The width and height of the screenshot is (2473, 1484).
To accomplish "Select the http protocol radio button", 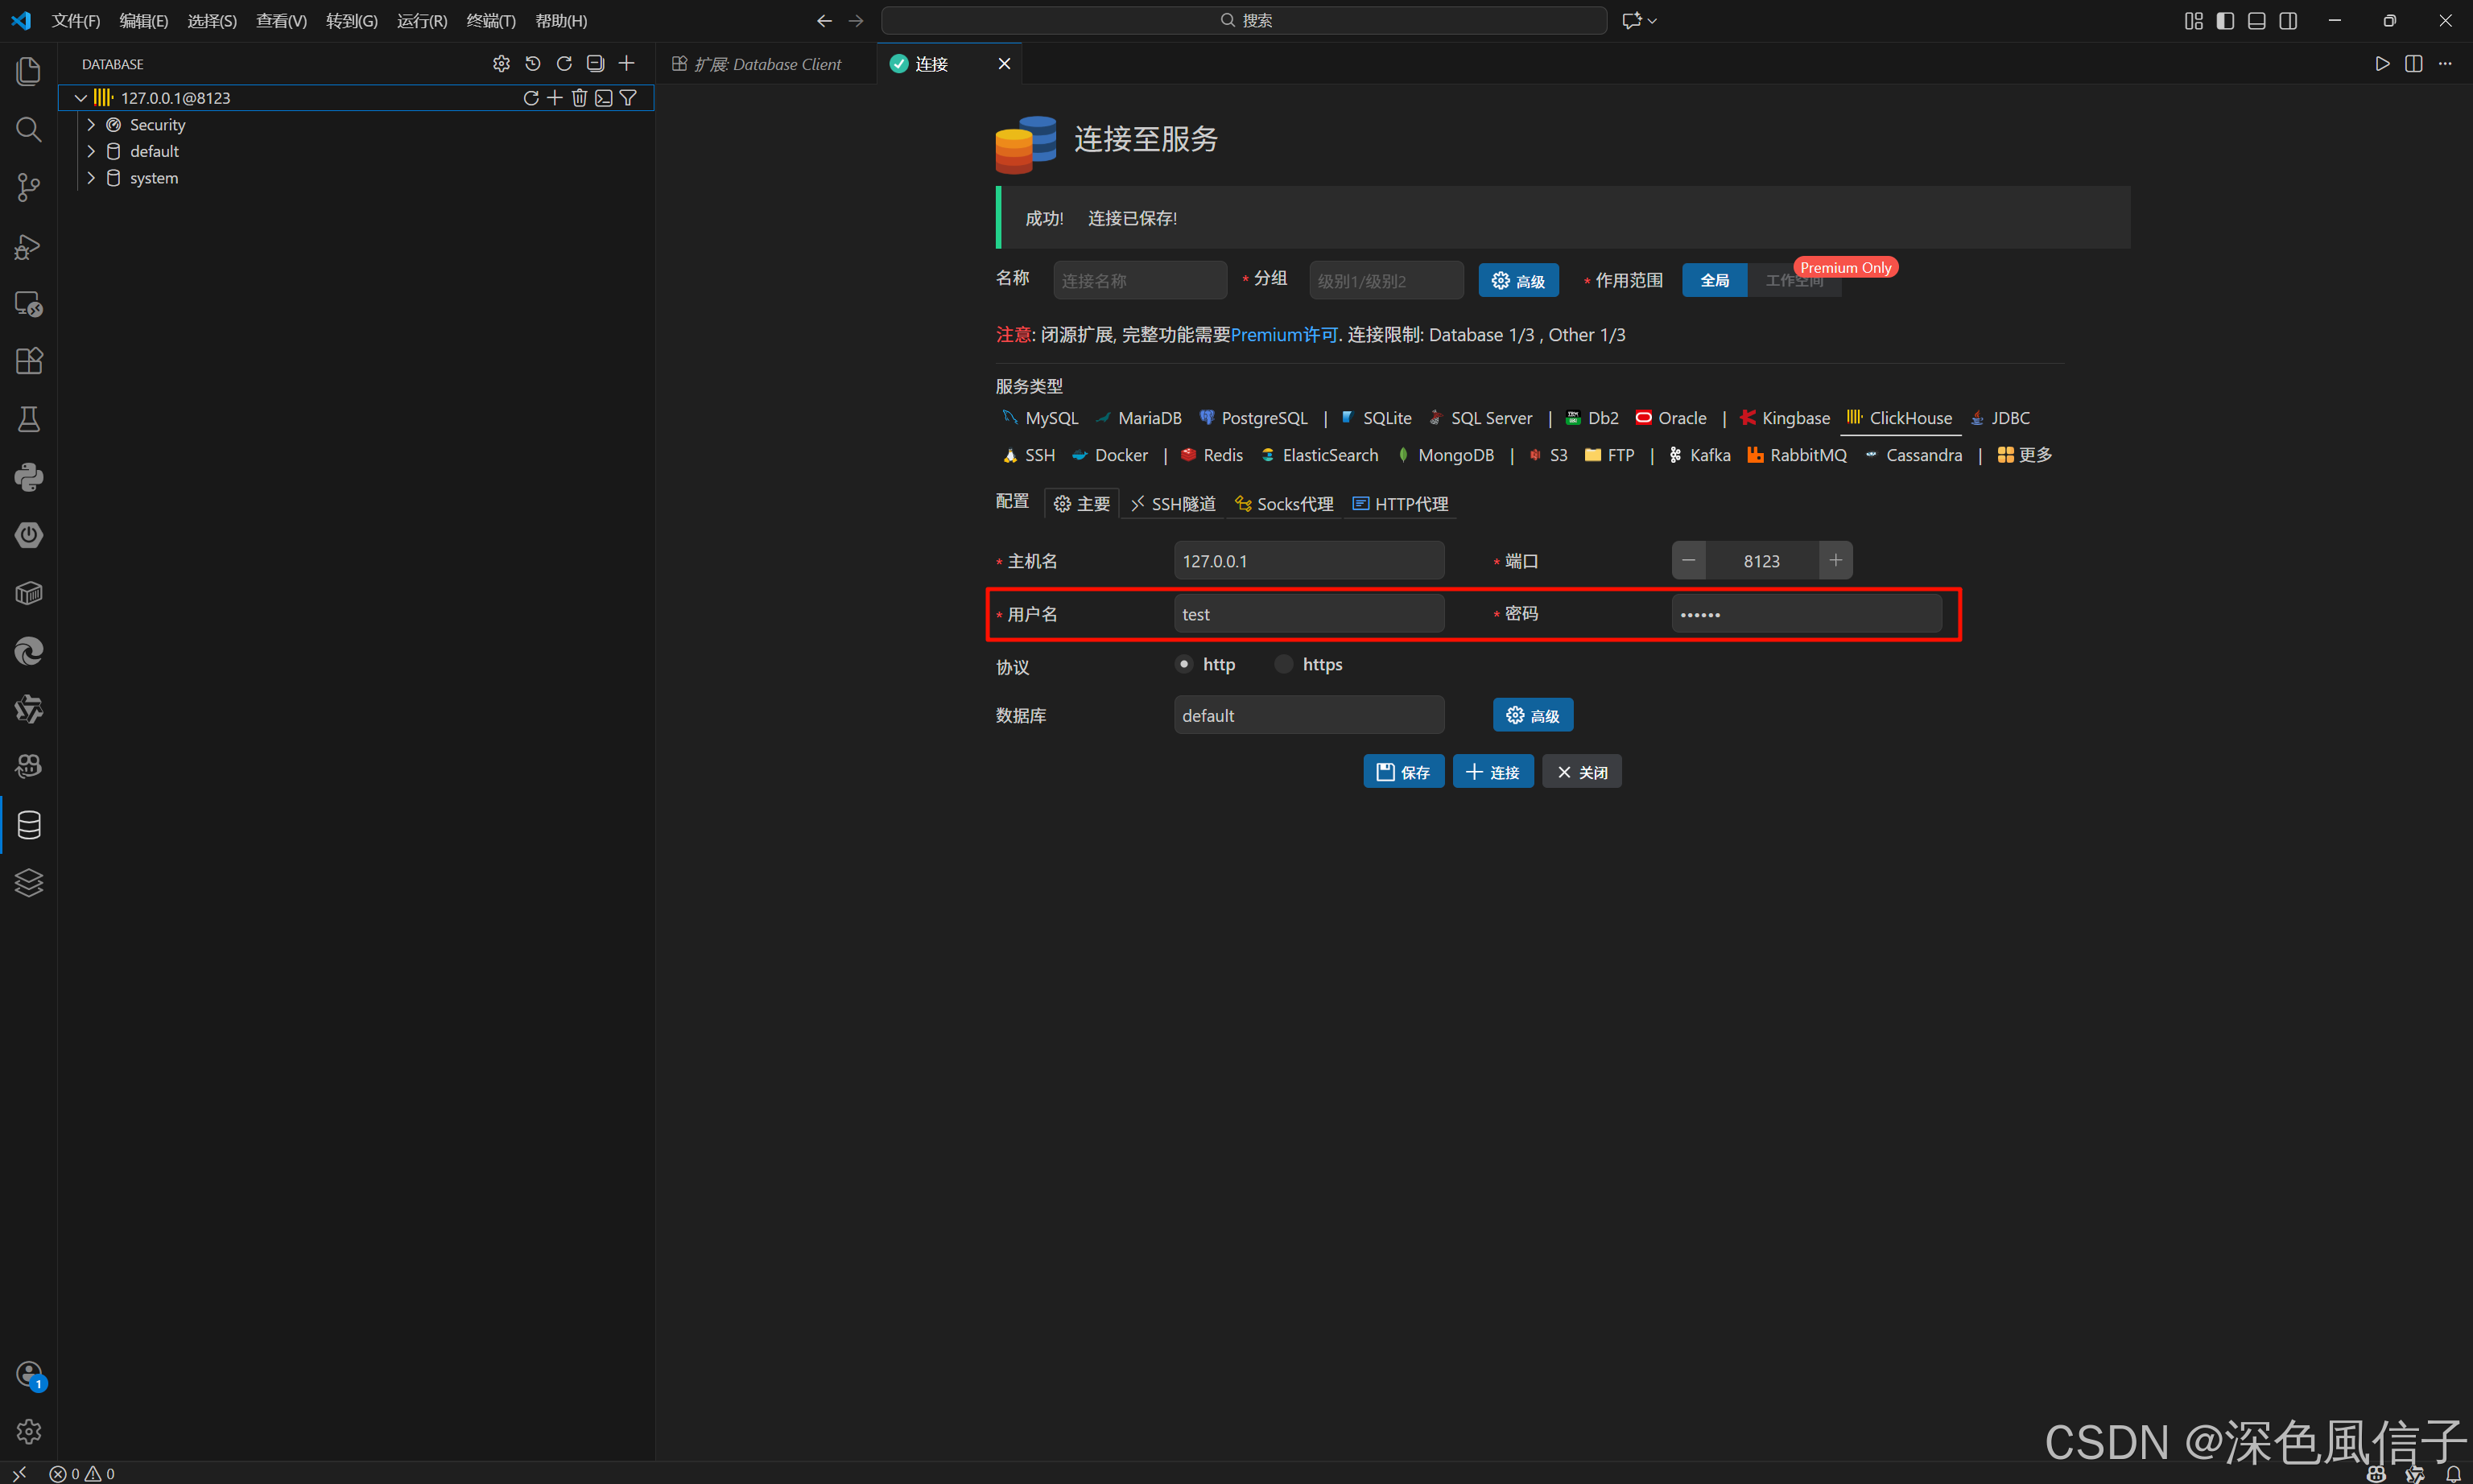I will (1184, 664).
